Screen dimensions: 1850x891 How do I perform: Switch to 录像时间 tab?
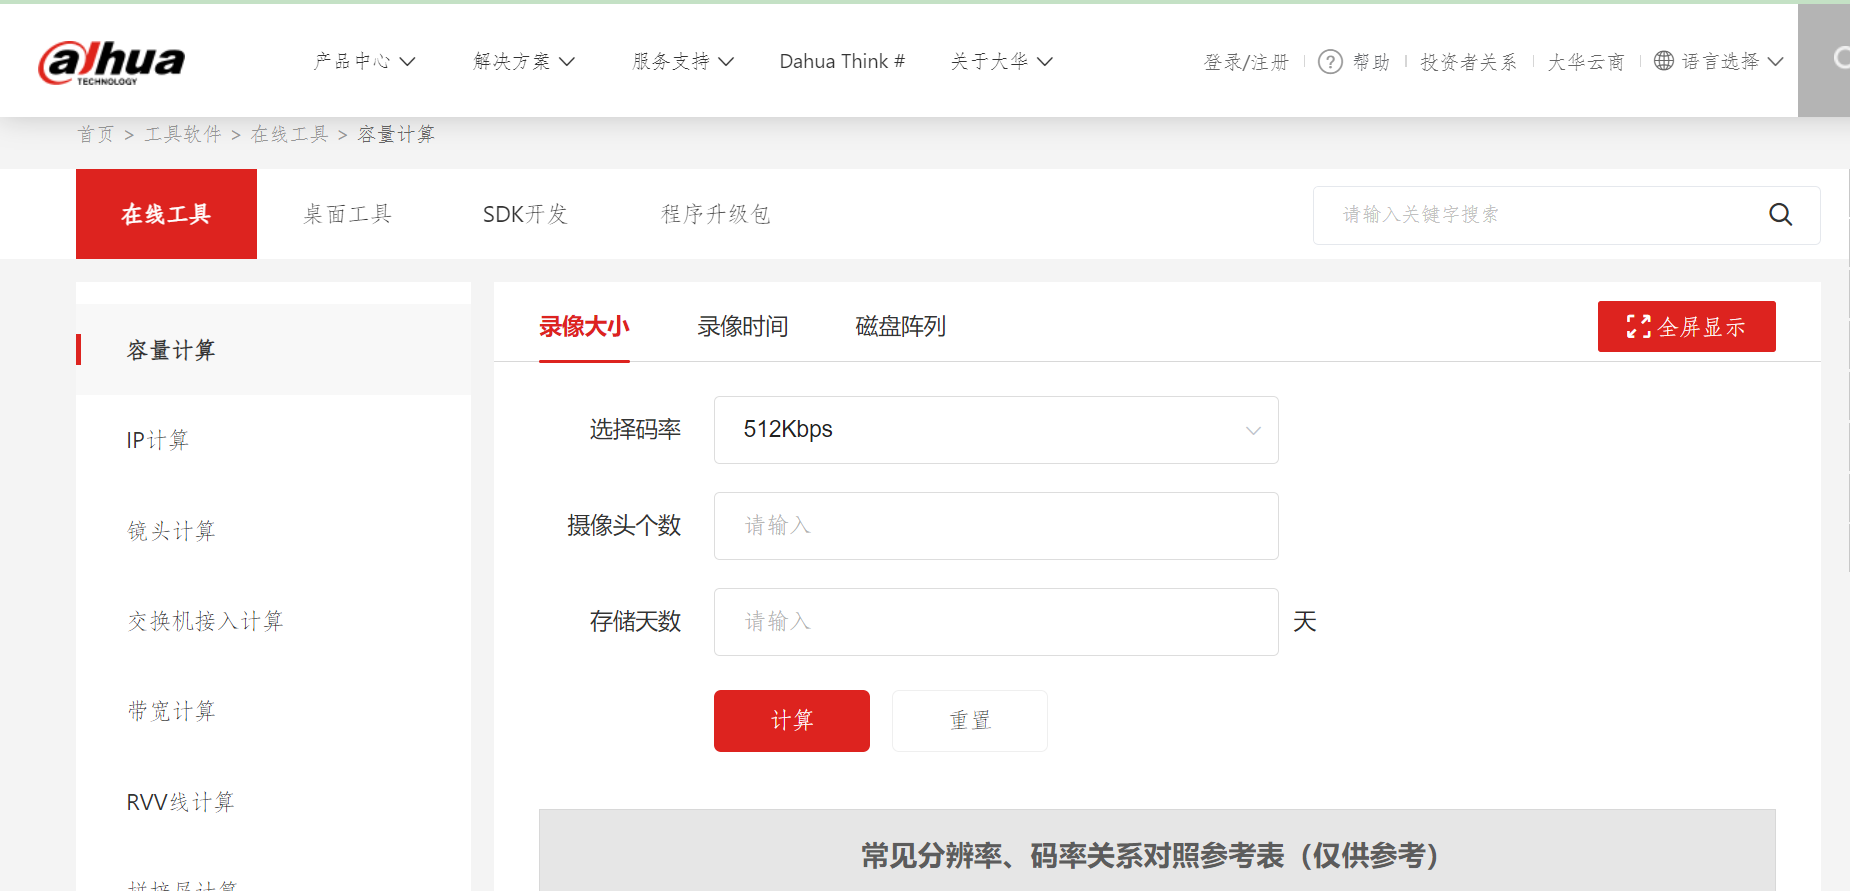coord(743,326)
